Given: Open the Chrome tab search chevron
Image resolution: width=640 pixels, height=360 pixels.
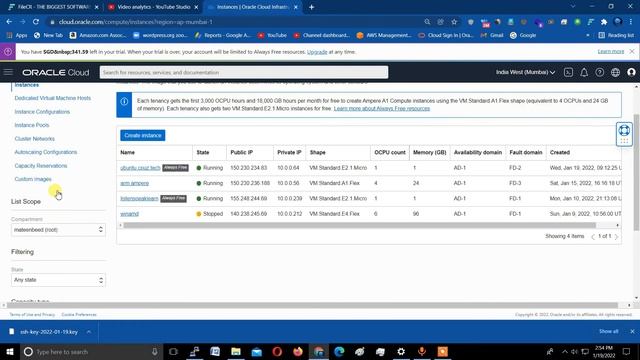Looking at the screenshot, I should (573, 7).
